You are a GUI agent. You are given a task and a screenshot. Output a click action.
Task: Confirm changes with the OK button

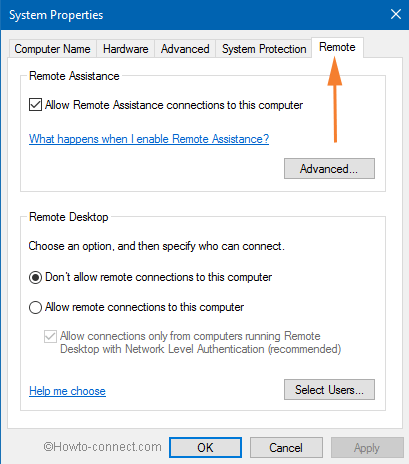point(205,448)
